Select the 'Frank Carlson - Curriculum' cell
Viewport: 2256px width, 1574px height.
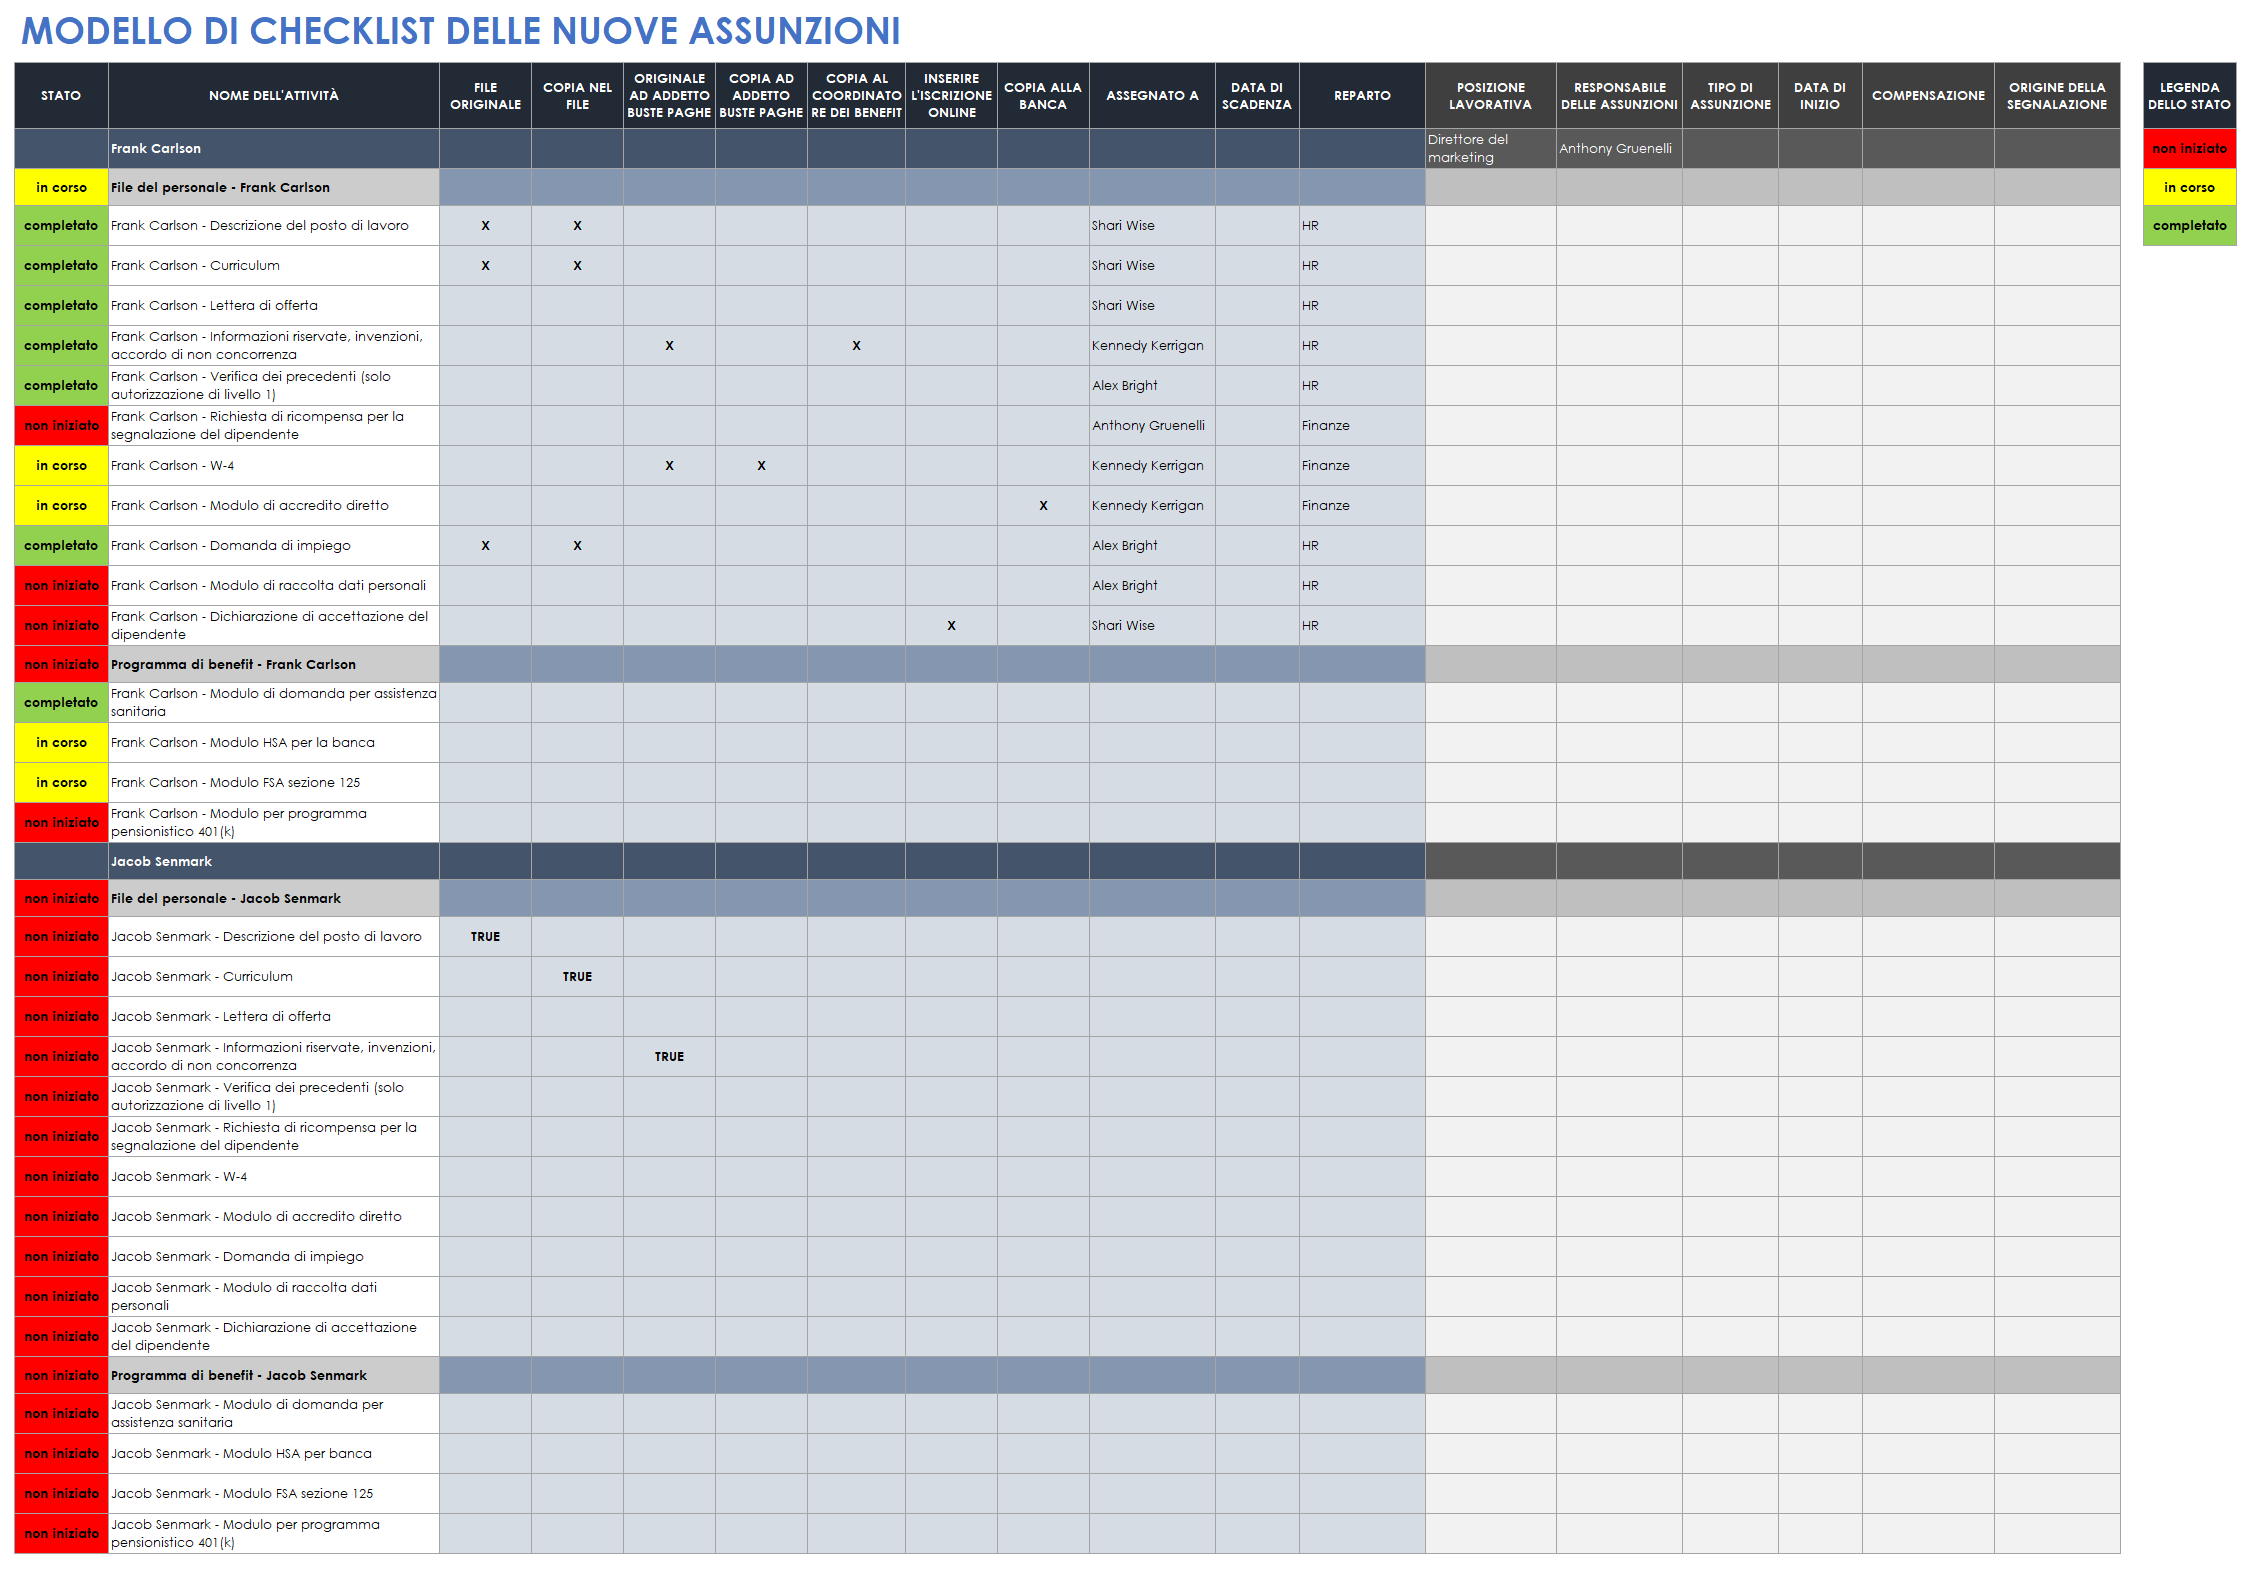tap(273, 265)
